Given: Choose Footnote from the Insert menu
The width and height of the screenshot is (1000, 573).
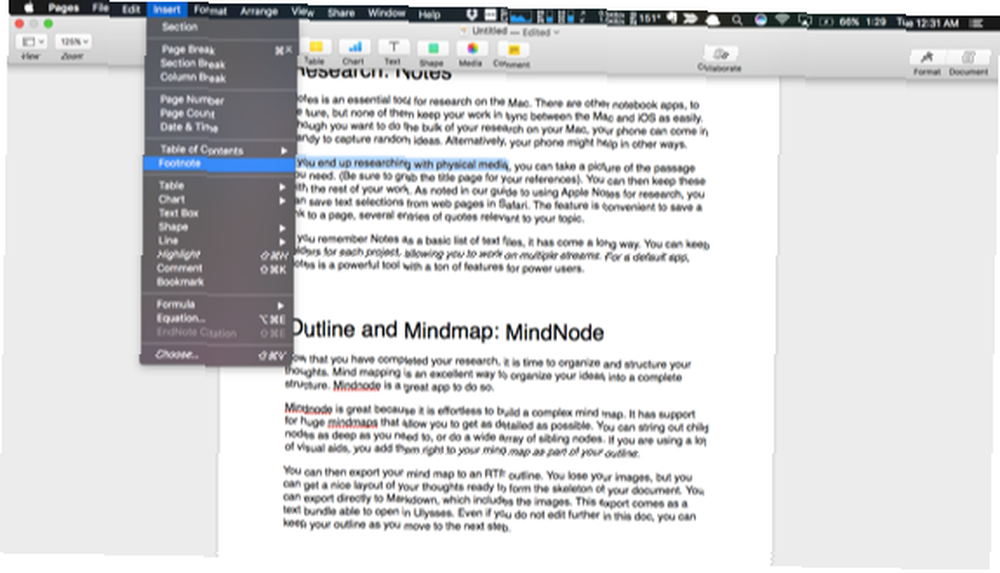Looking at the screenshot, I should click(220, 163).
